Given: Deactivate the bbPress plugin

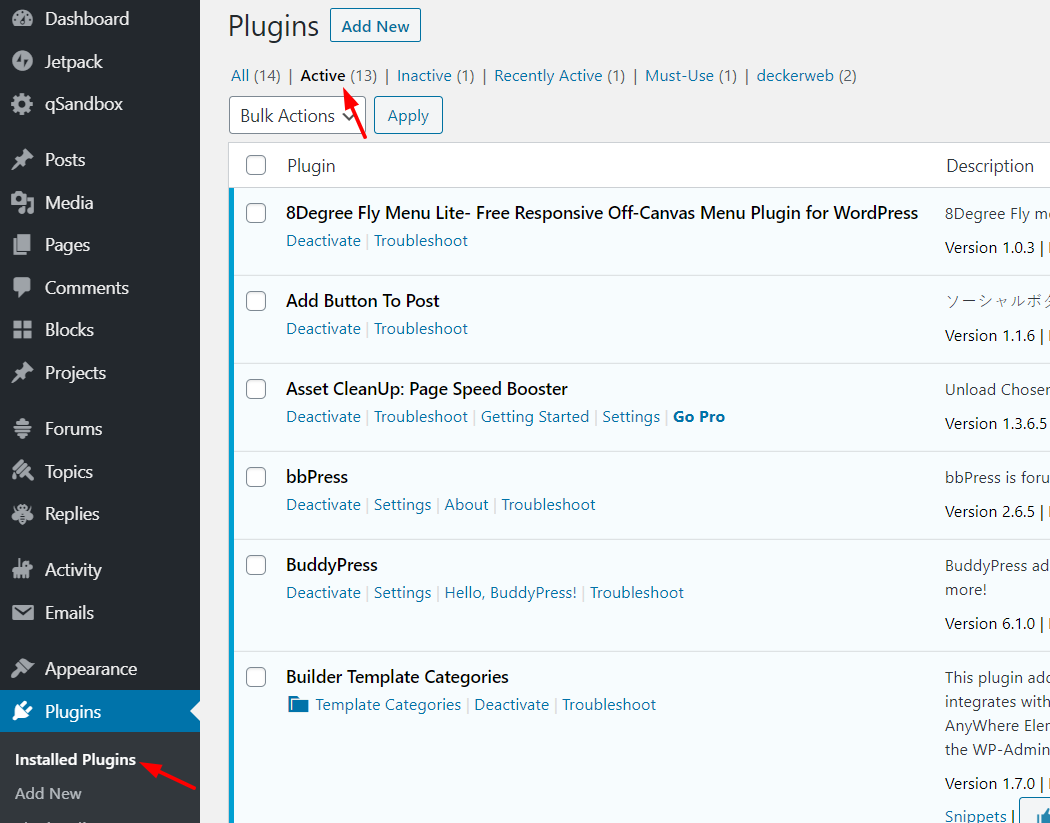Looking at the screenshot, I should coord(323,505).
